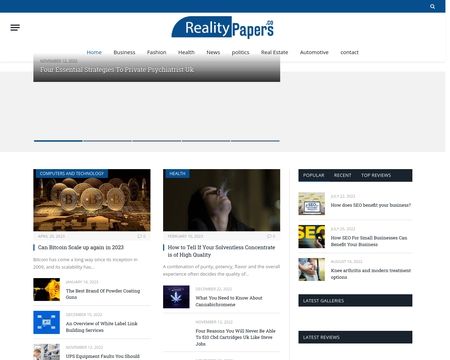
Task: Open What You Need to Know About Cannabichromene
Action: (x=229, y=301)
